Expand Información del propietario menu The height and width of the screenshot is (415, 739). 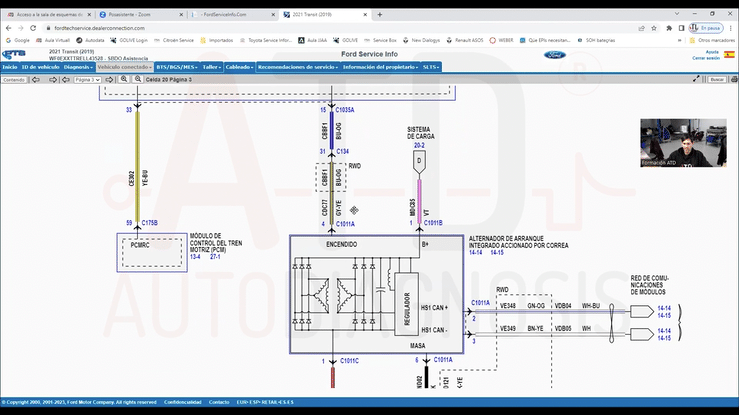pyautogui.click(x=380, y=67)
